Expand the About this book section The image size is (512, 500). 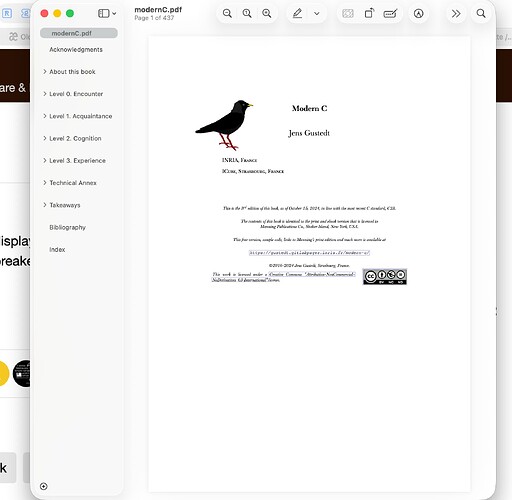(x=45, y=72)
